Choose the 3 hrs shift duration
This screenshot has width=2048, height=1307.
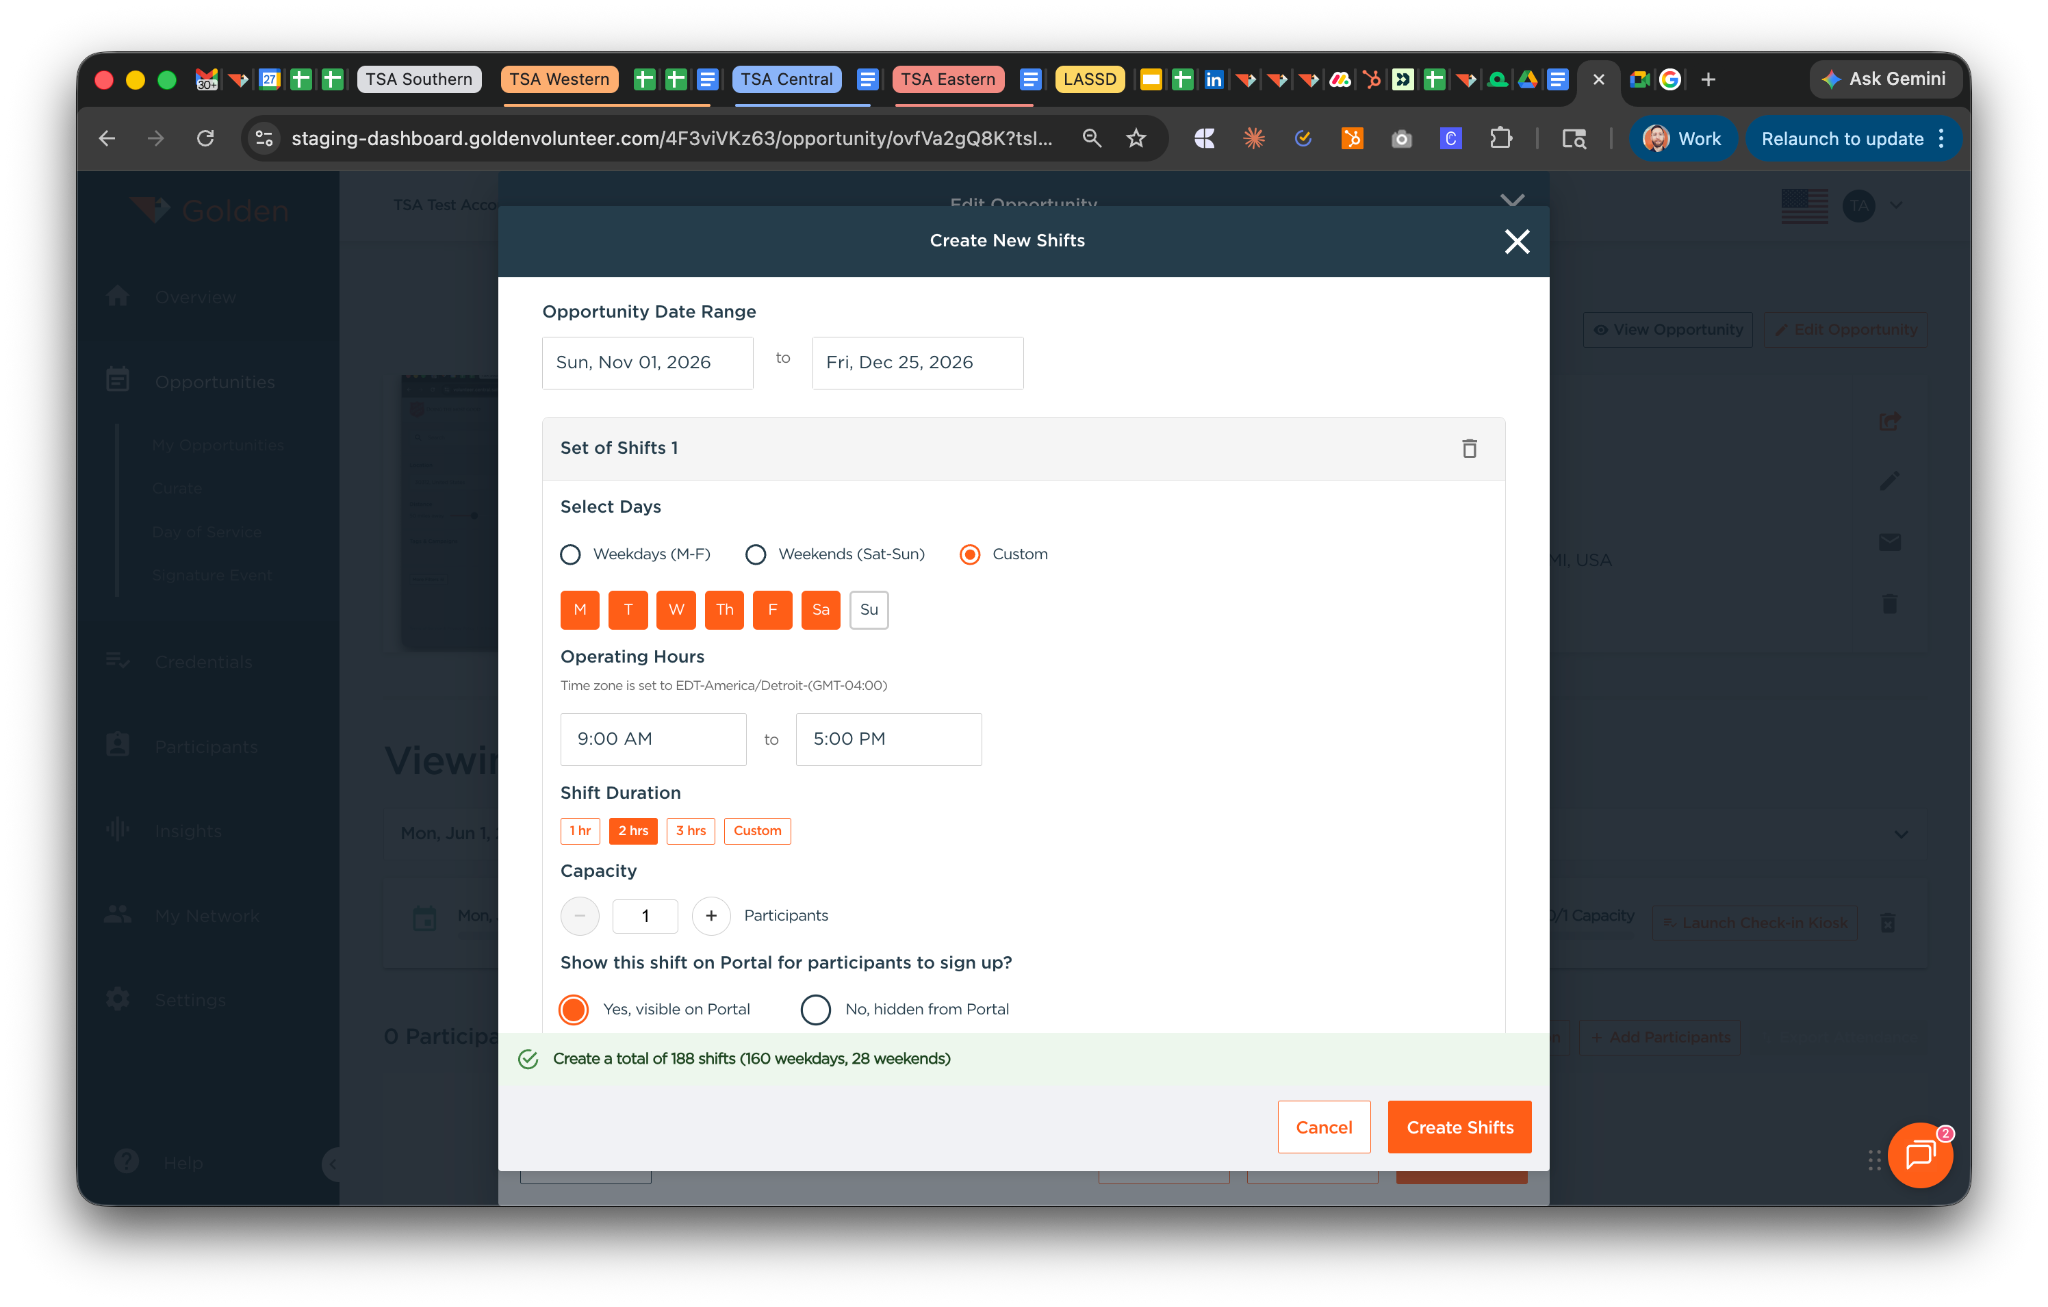pyautogui.click(x=690, y=831)
